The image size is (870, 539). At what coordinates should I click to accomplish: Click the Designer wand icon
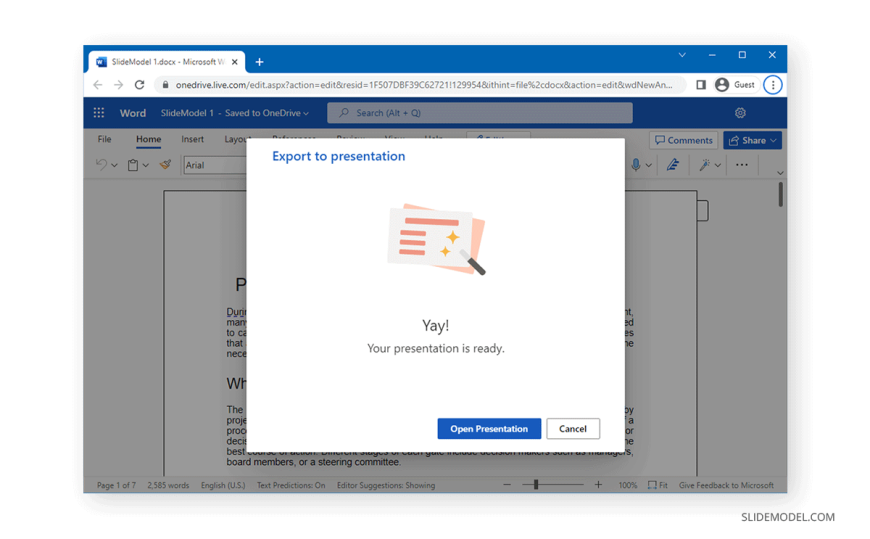(705, 165)
